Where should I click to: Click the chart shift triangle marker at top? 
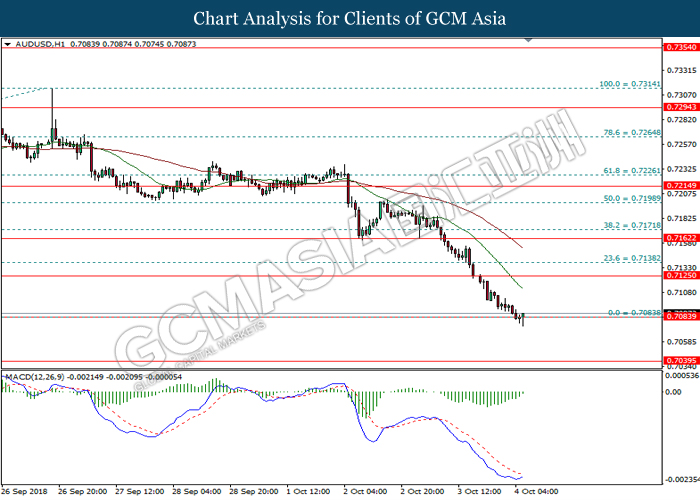(528, 40)
